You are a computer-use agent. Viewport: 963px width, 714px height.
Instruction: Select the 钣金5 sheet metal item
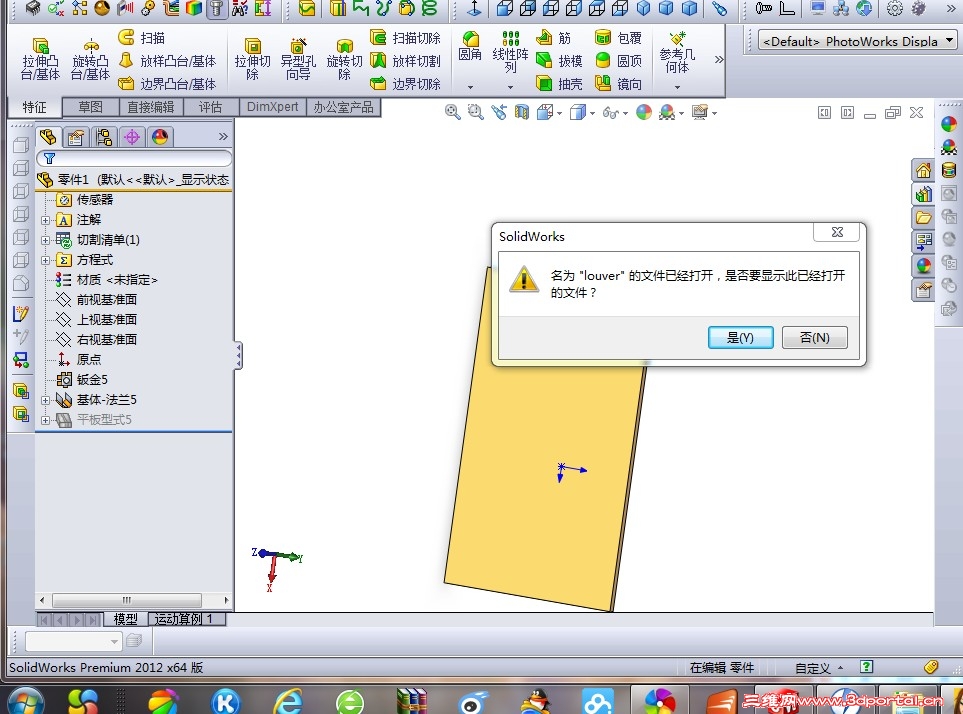tap(82, 380)
